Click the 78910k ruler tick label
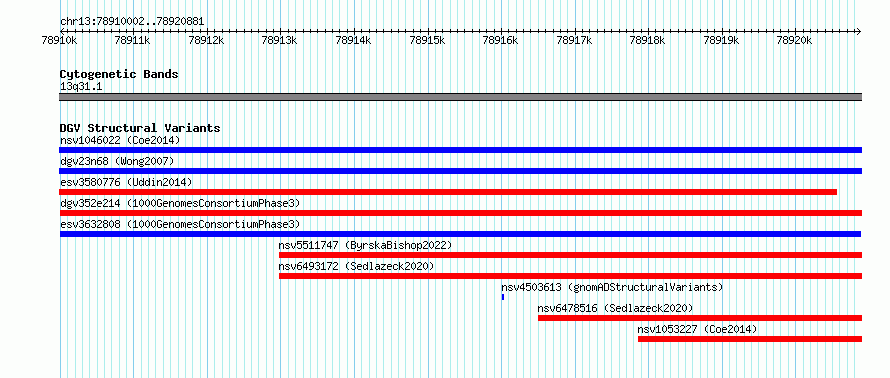890x378 pixels. coord(60,40)
